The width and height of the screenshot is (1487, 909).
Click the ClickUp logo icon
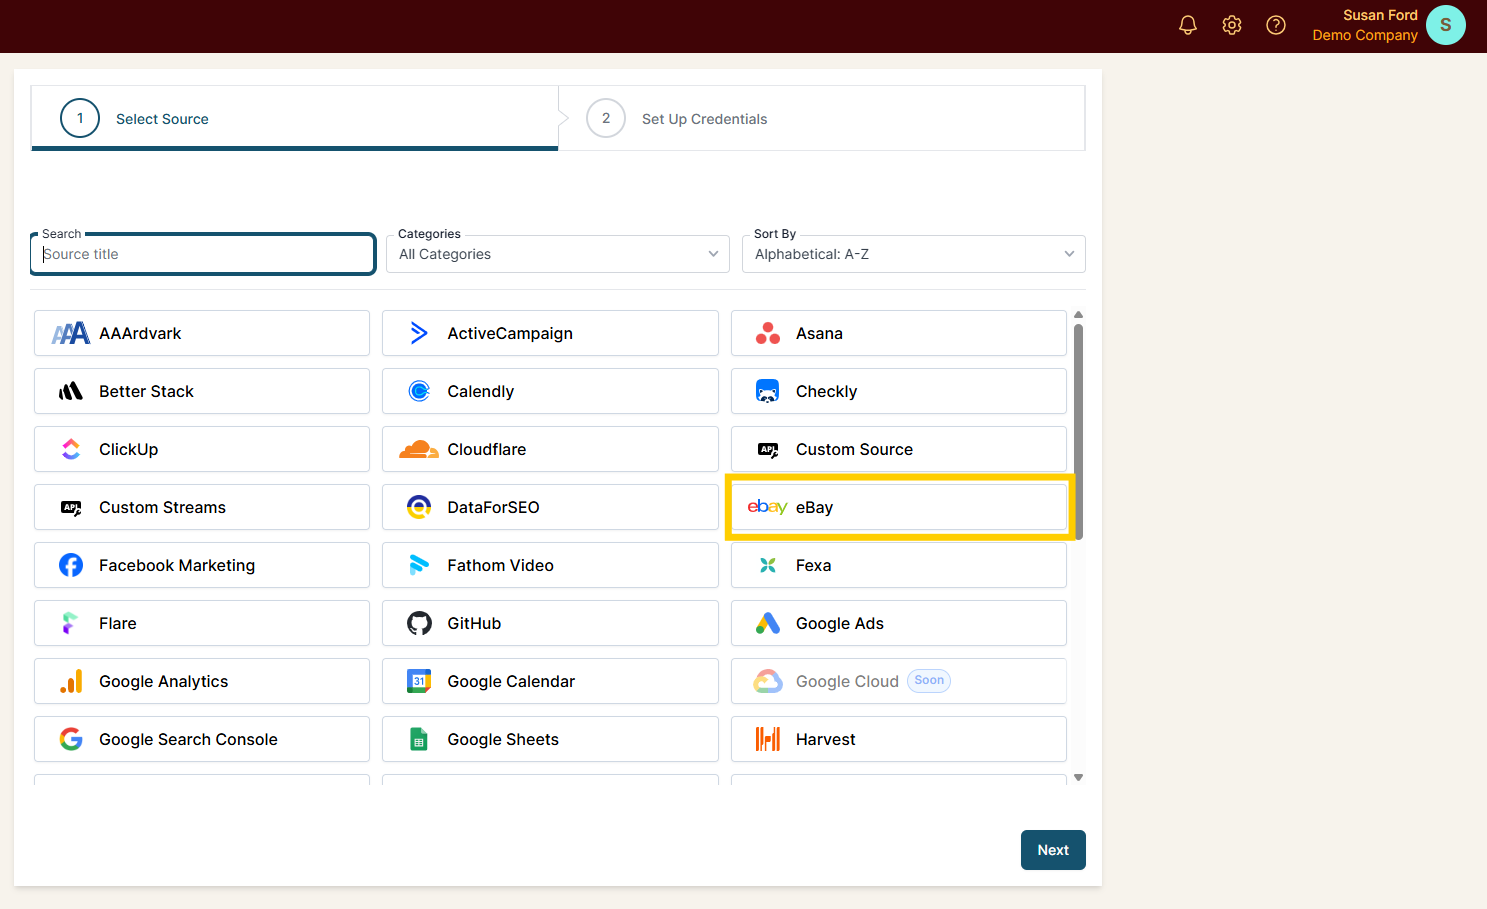(71, 449)
